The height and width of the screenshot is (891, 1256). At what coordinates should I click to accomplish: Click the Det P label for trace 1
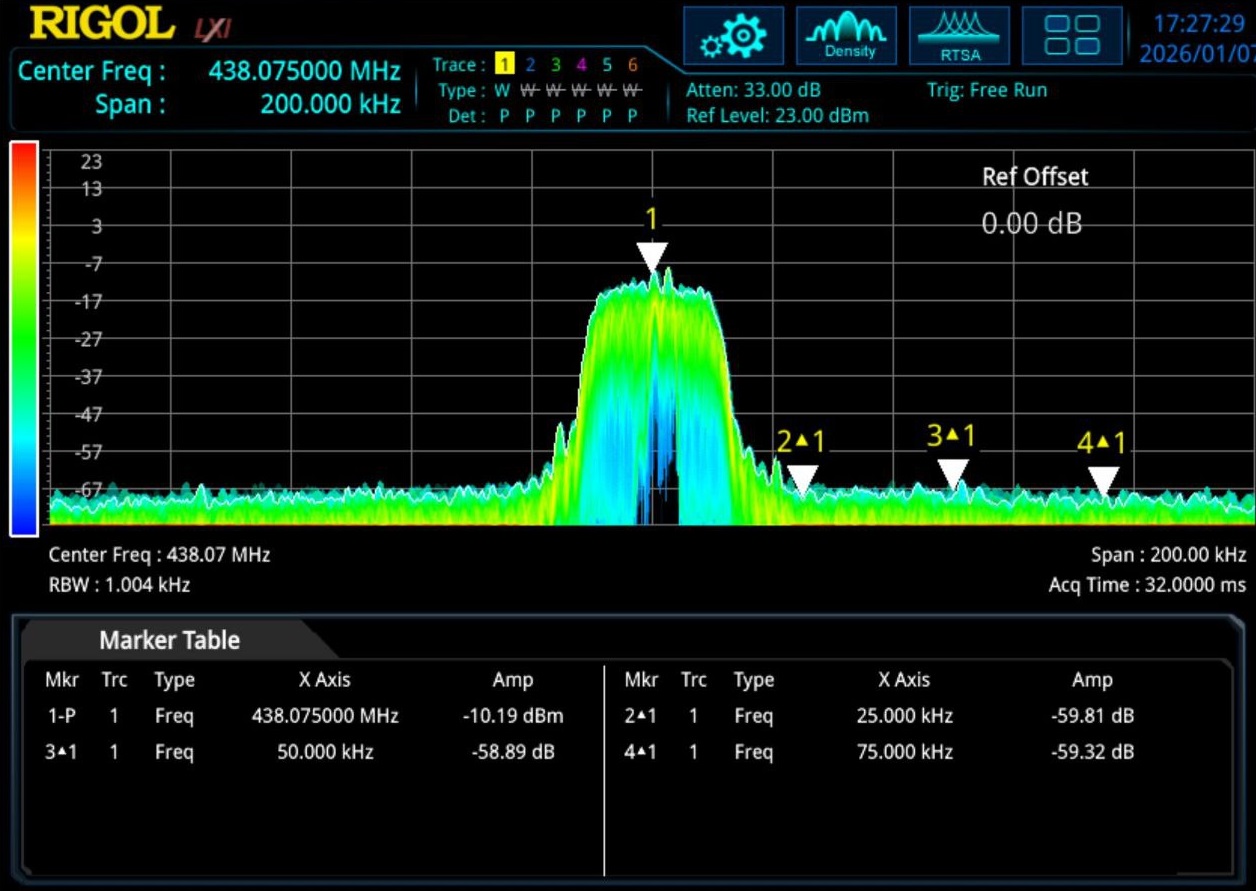504,116
